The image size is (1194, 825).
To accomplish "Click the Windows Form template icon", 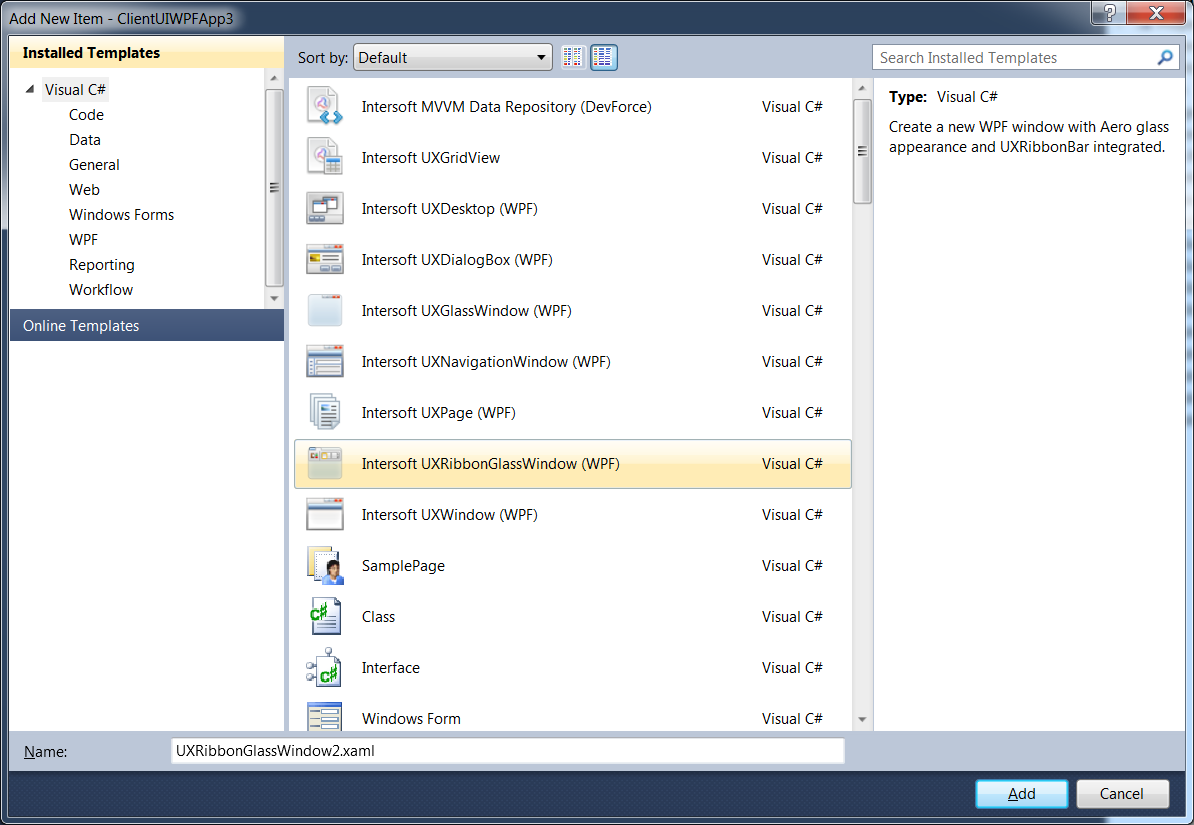I will (x=325, y=717).
